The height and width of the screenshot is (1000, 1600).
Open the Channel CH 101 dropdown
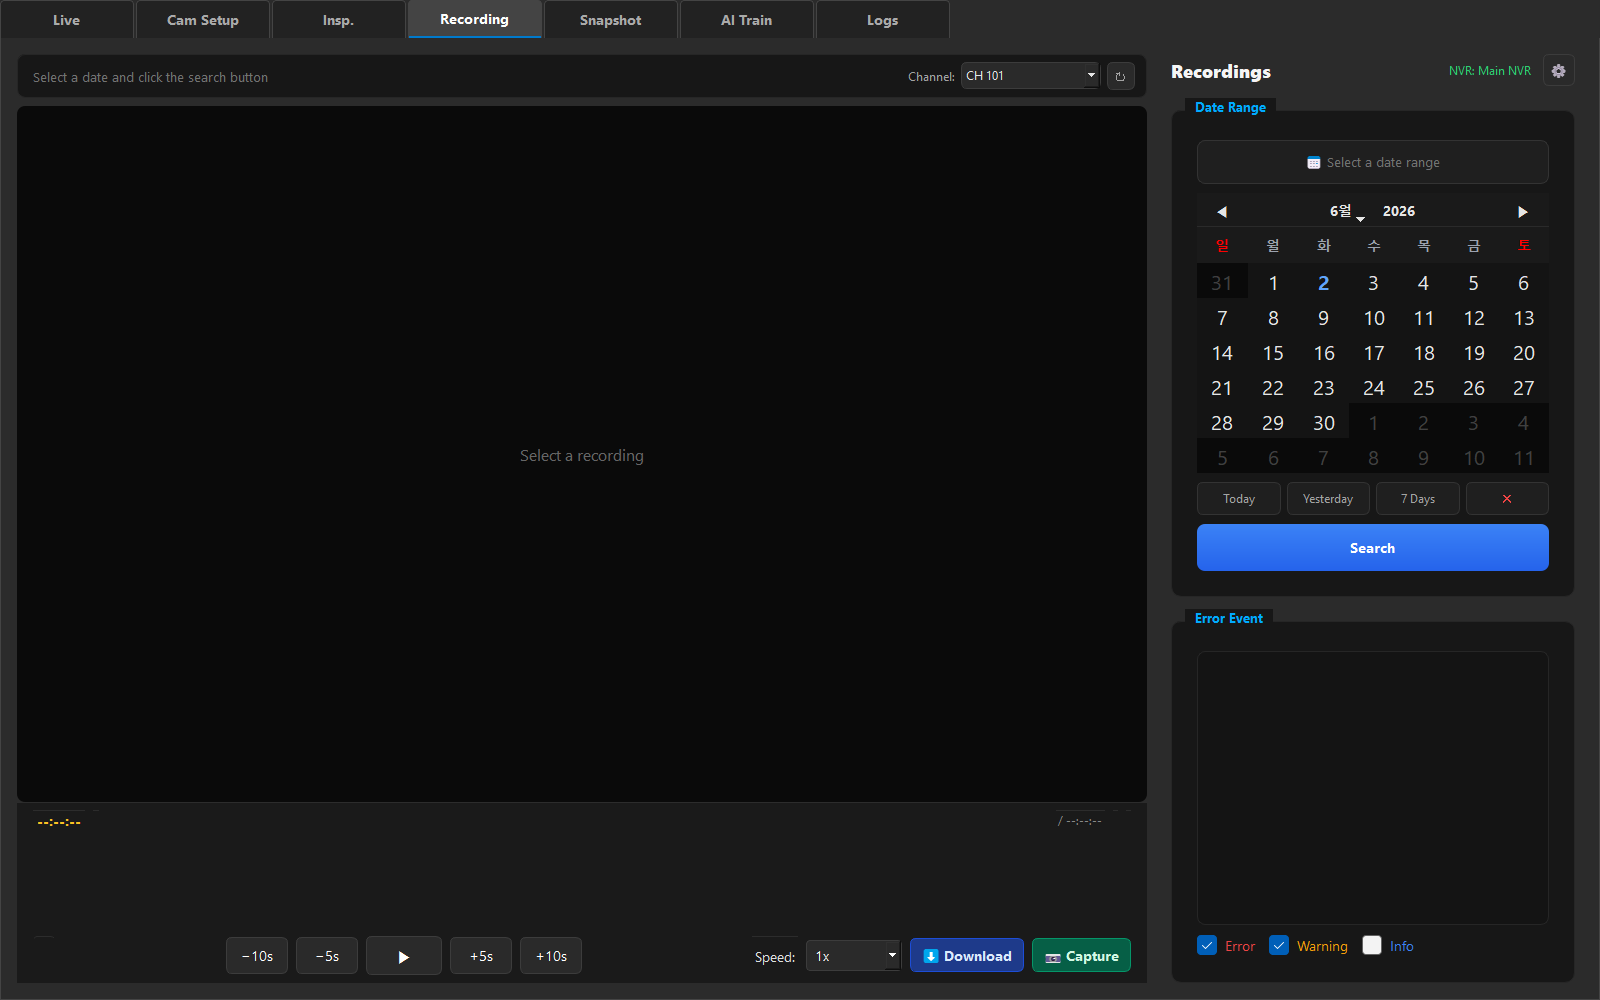coord(1030,76)
